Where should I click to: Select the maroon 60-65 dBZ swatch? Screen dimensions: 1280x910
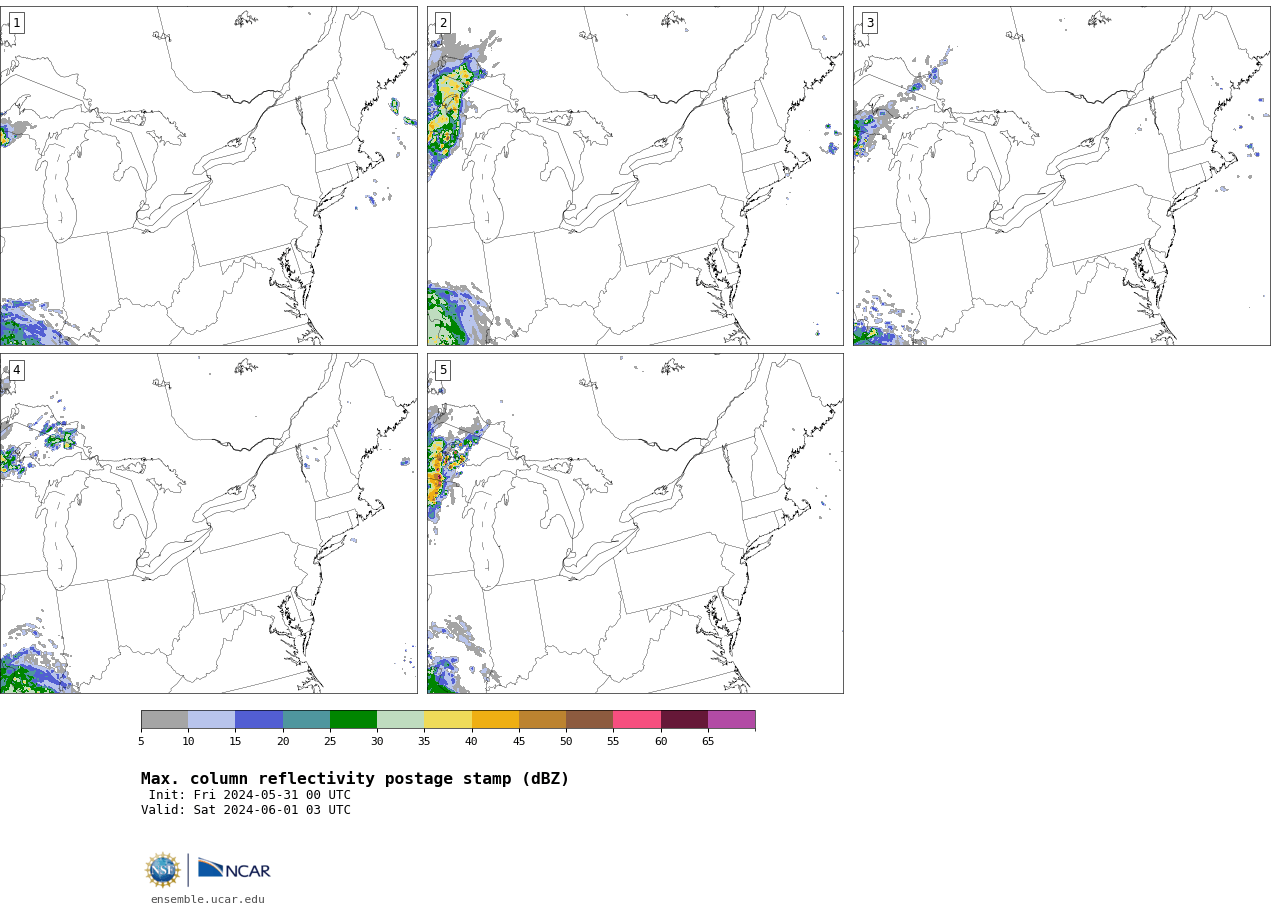(684, 720)
